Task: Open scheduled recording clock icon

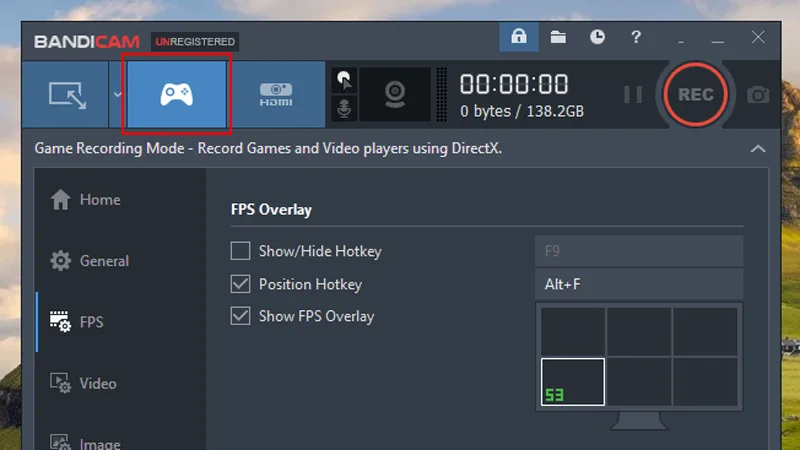Action: pos(597,37)
